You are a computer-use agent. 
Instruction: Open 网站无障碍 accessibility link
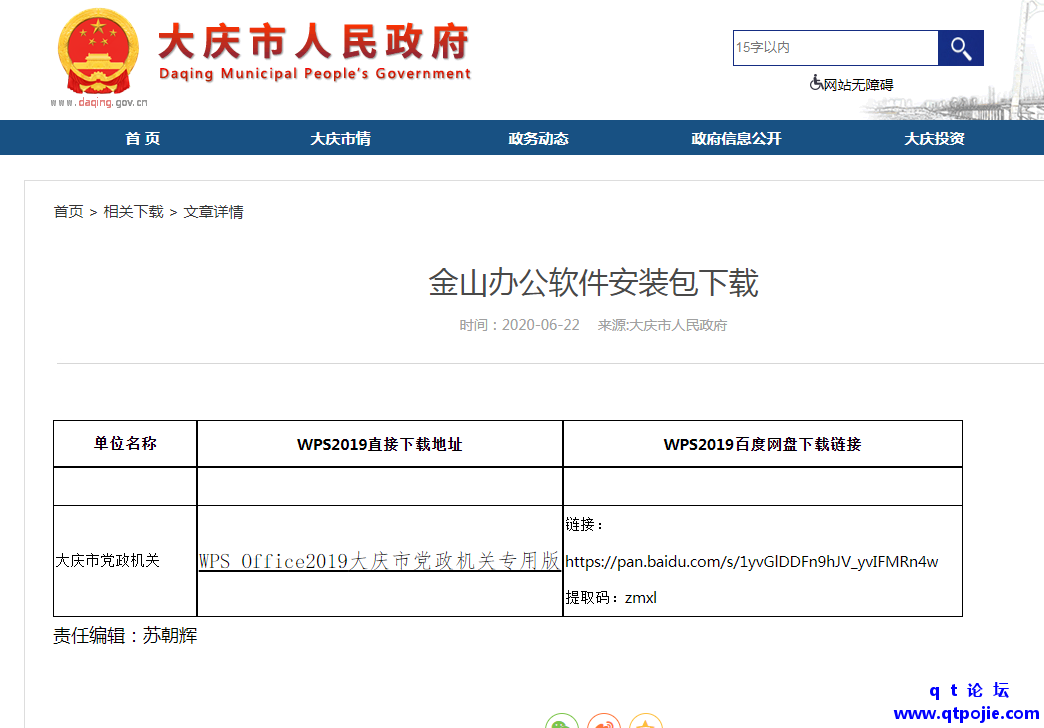click(858, 85)
